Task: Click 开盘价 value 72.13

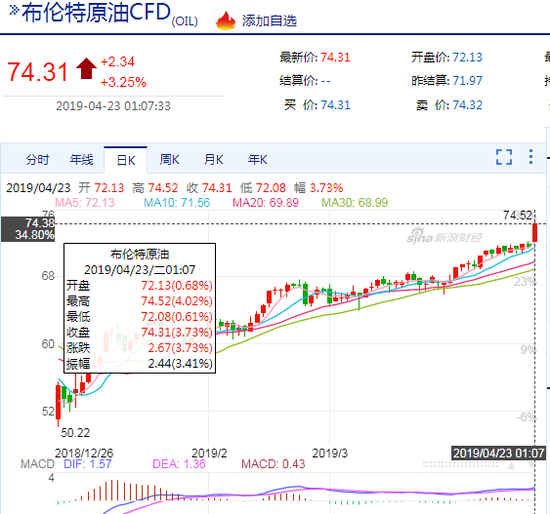Action: 467,57
